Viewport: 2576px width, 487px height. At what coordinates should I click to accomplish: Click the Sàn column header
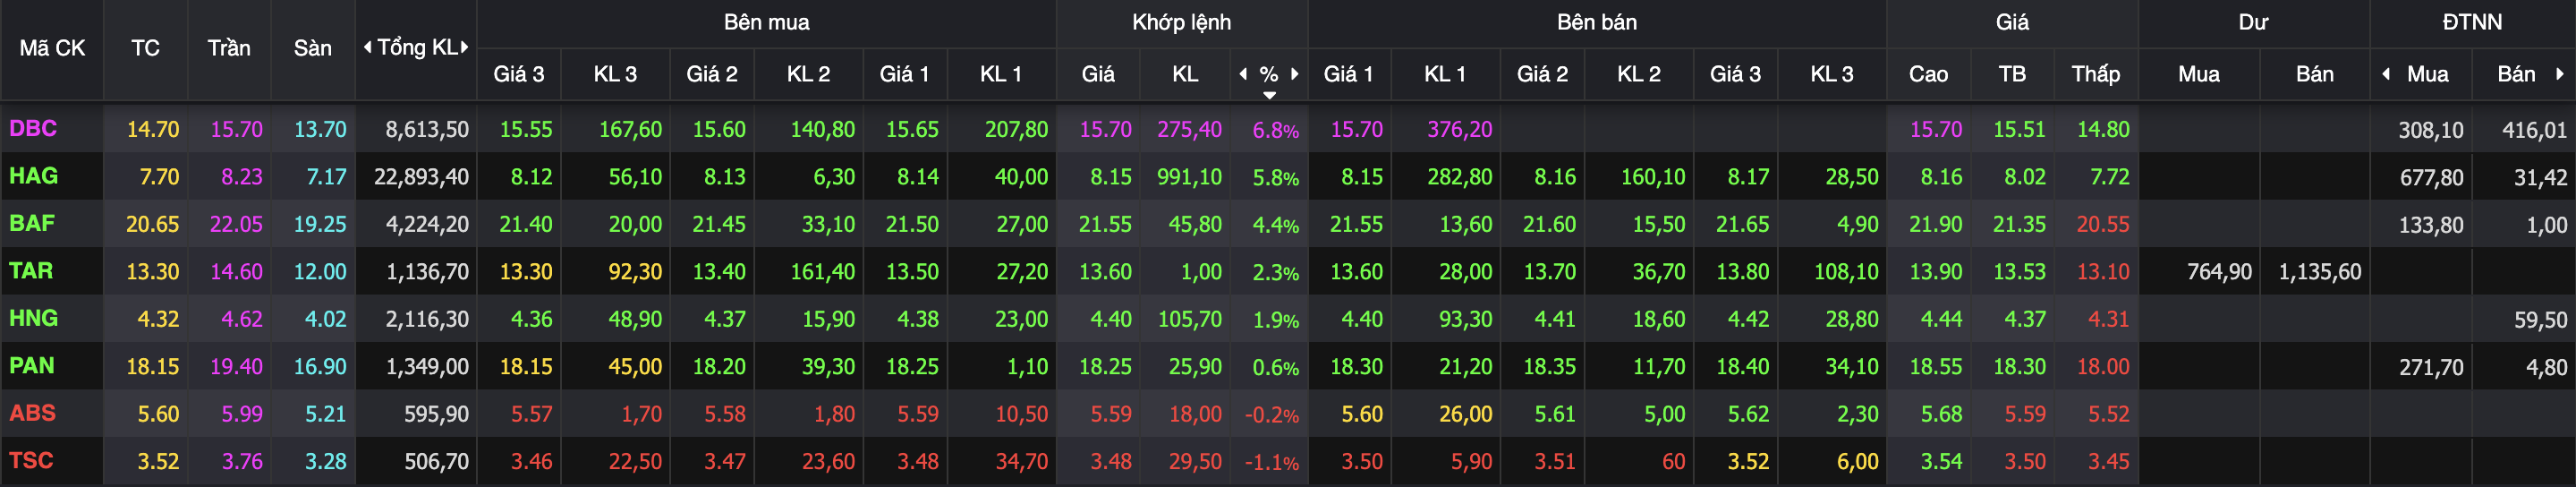pos(313,48)
